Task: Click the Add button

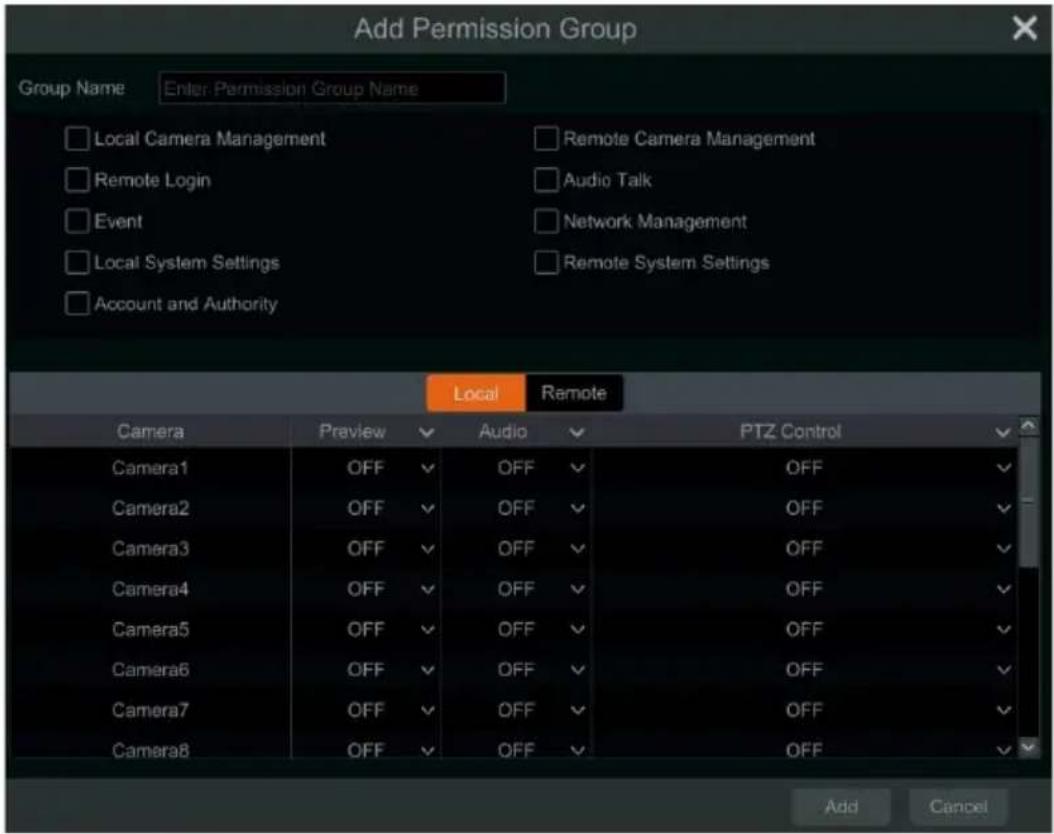Action: (841, 806)
